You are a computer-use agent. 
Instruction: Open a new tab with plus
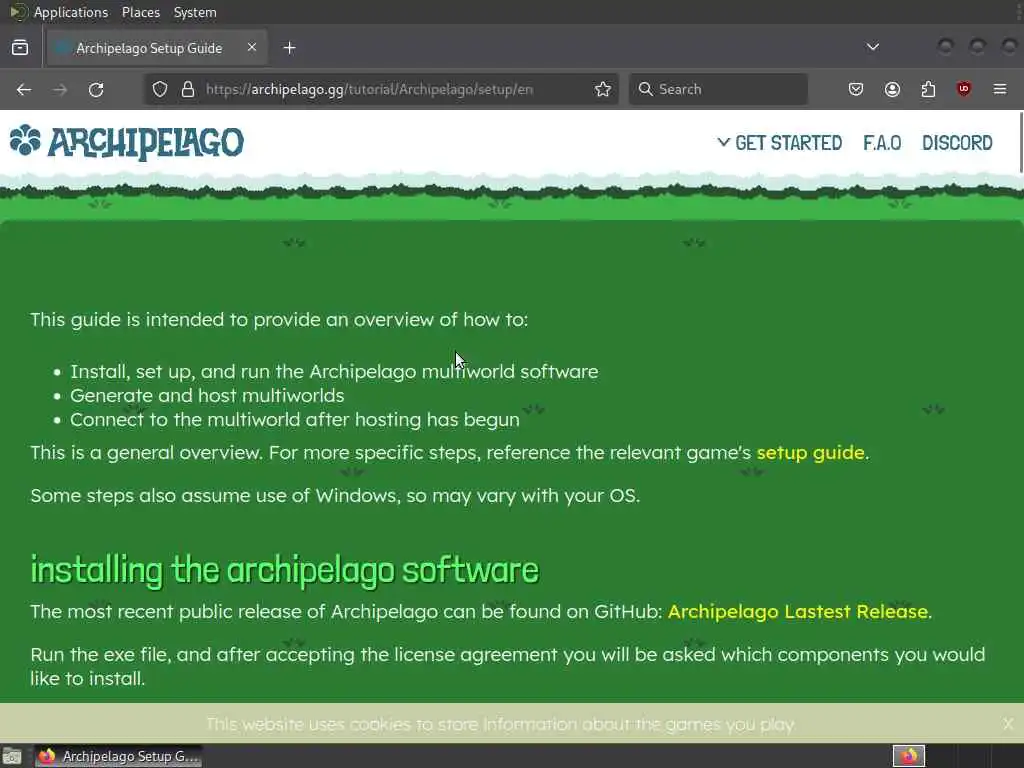point(289,48)
